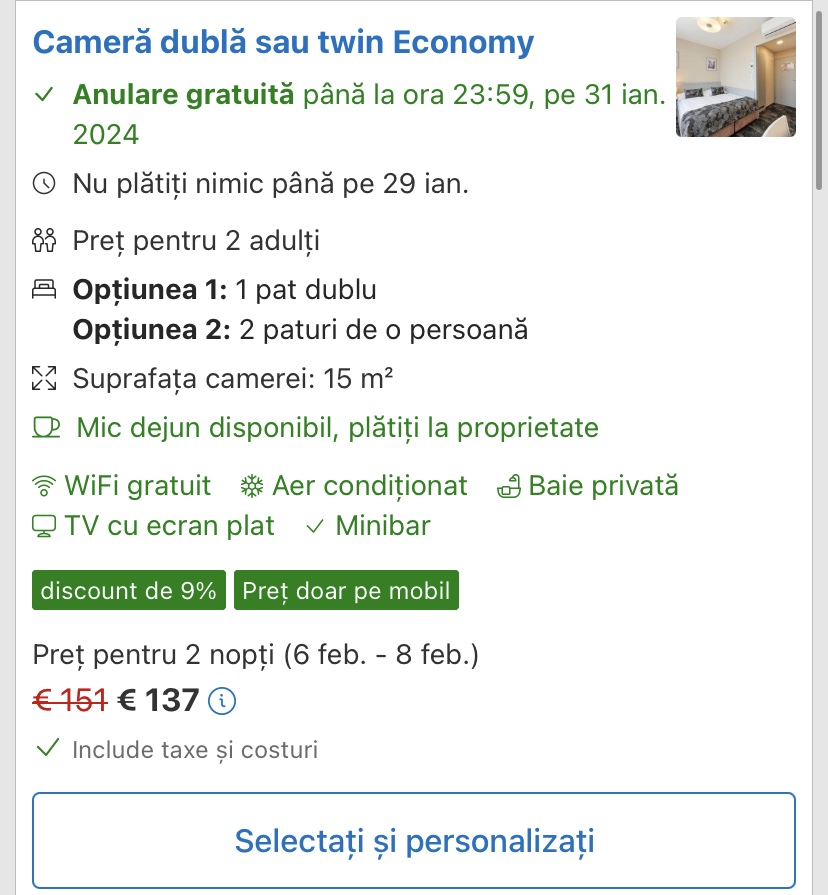Click the WiFi gratuit icon
The width and height of the screenshot is (828, 895).
tap(44, 487)
